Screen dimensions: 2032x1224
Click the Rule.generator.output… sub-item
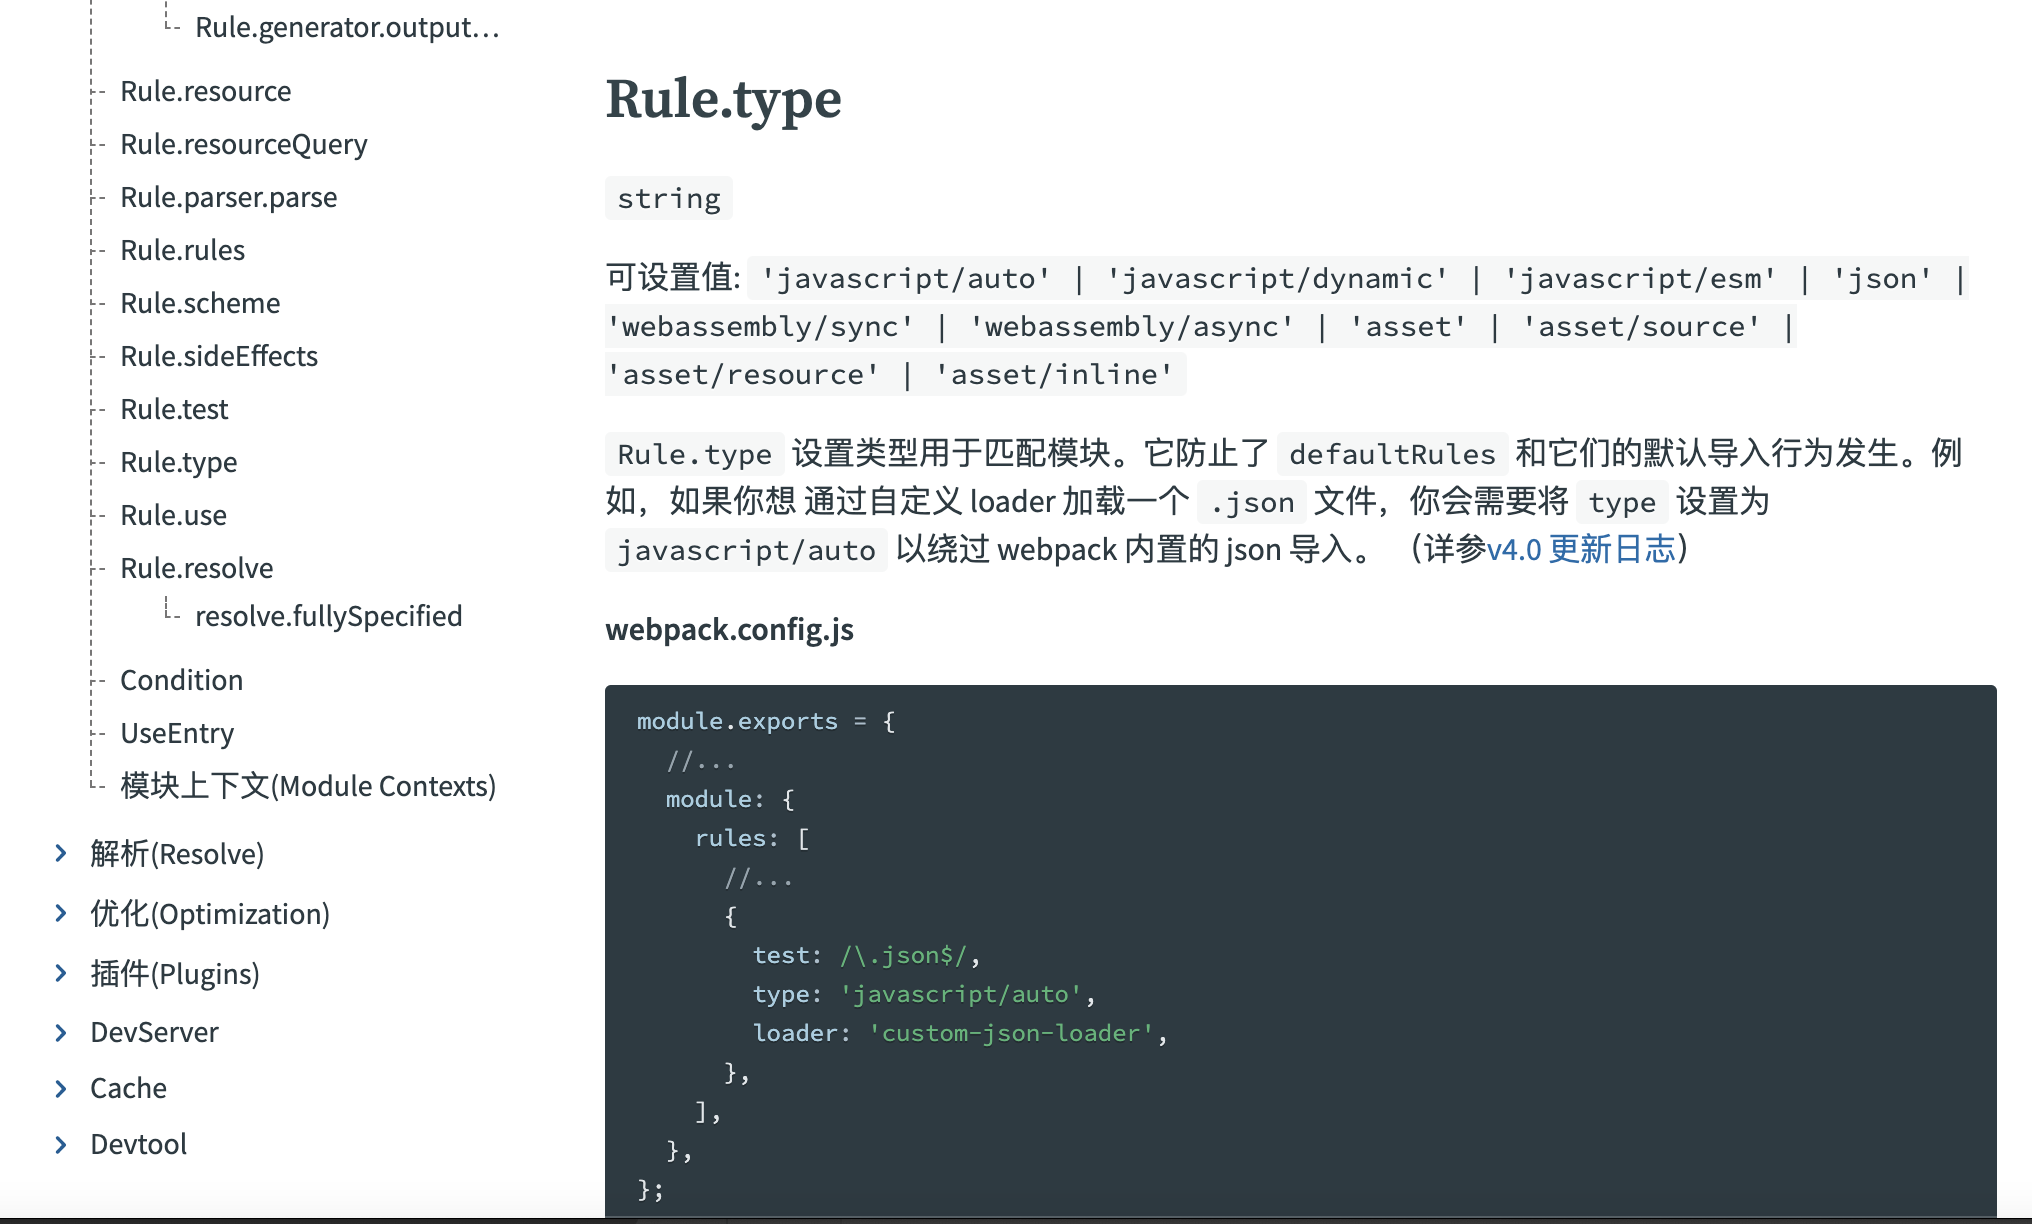[x=346, y=27]
